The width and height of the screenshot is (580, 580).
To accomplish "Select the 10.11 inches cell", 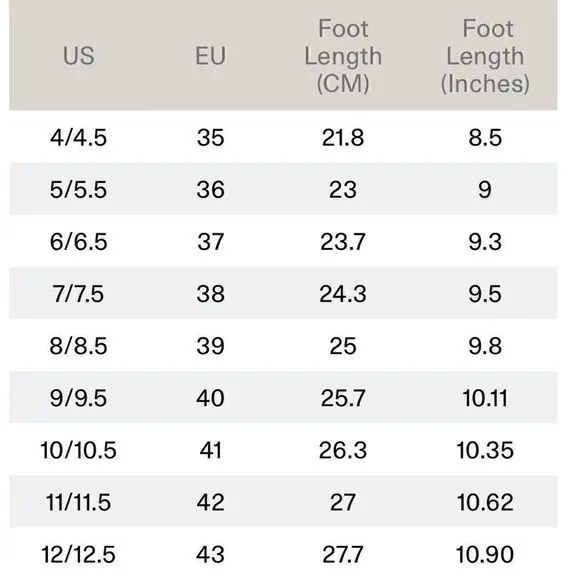I will click(485, 398).
